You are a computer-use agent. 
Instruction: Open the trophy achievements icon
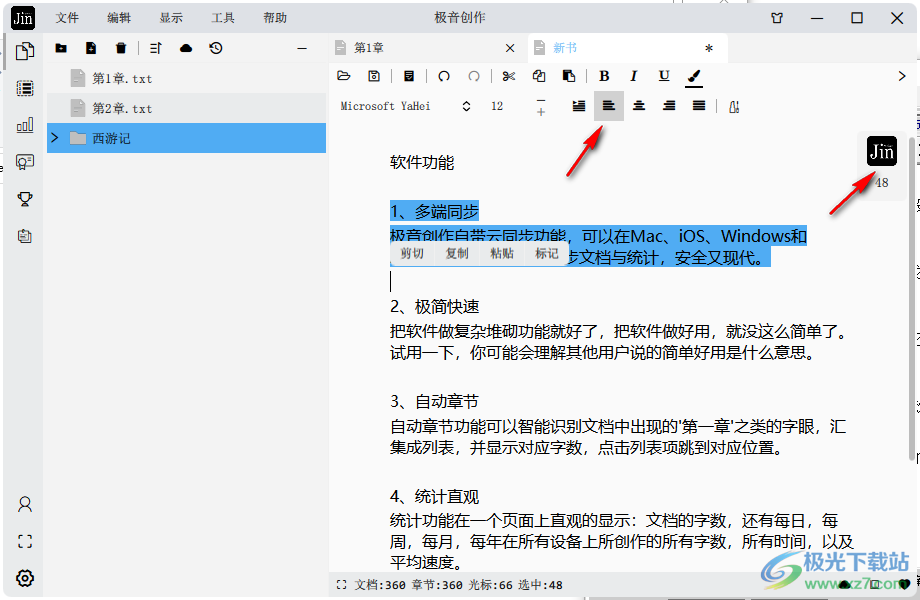[x=25, y=199]
